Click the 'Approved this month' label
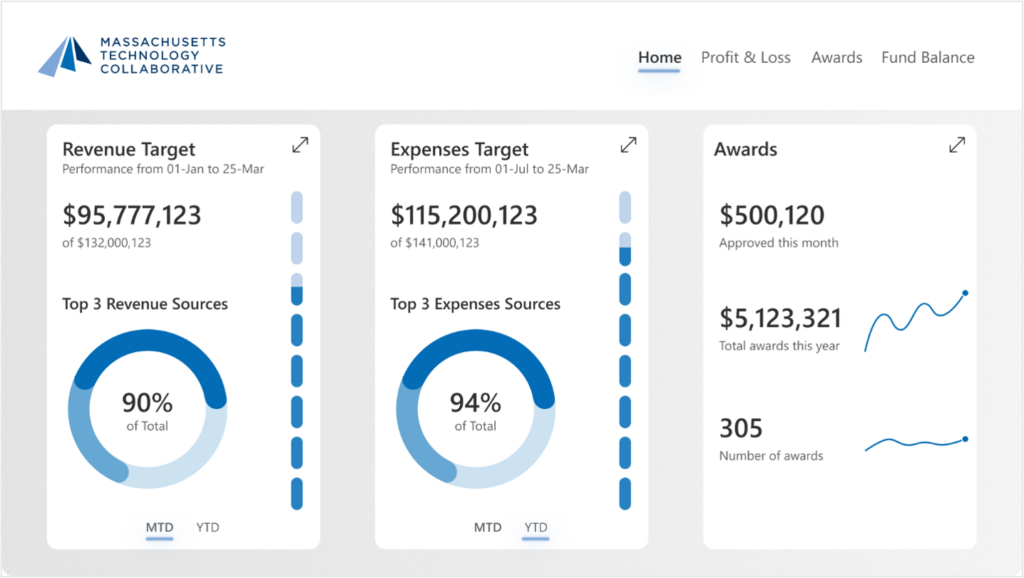Image resolution: width=1024 pixels, height=578 pixels. pyautogui.click(x=778, y=243)
